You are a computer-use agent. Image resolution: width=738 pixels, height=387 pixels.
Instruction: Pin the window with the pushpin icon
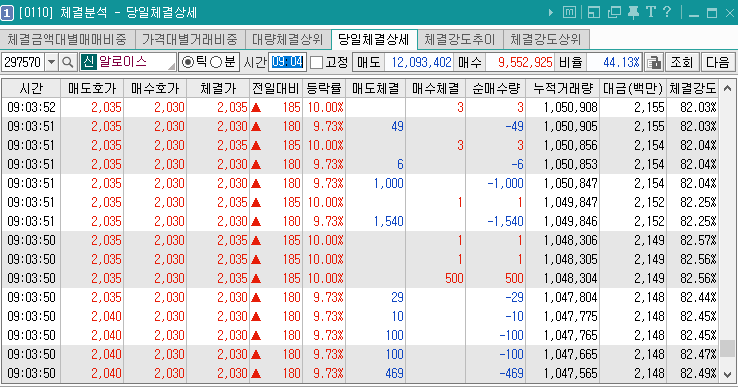point(634,13)
